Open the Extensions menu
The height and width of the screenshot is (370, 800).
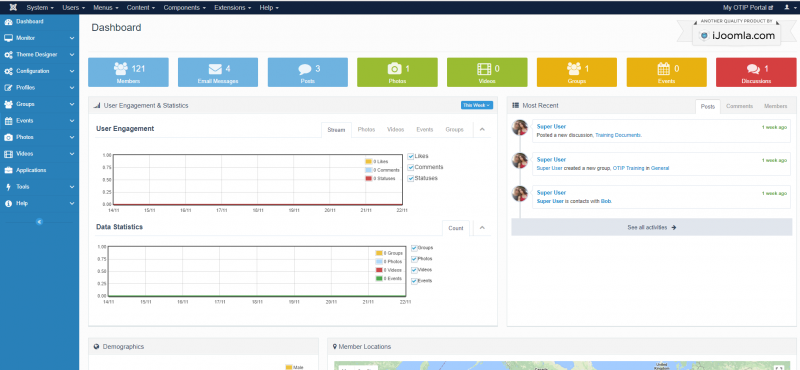[233, 8]
